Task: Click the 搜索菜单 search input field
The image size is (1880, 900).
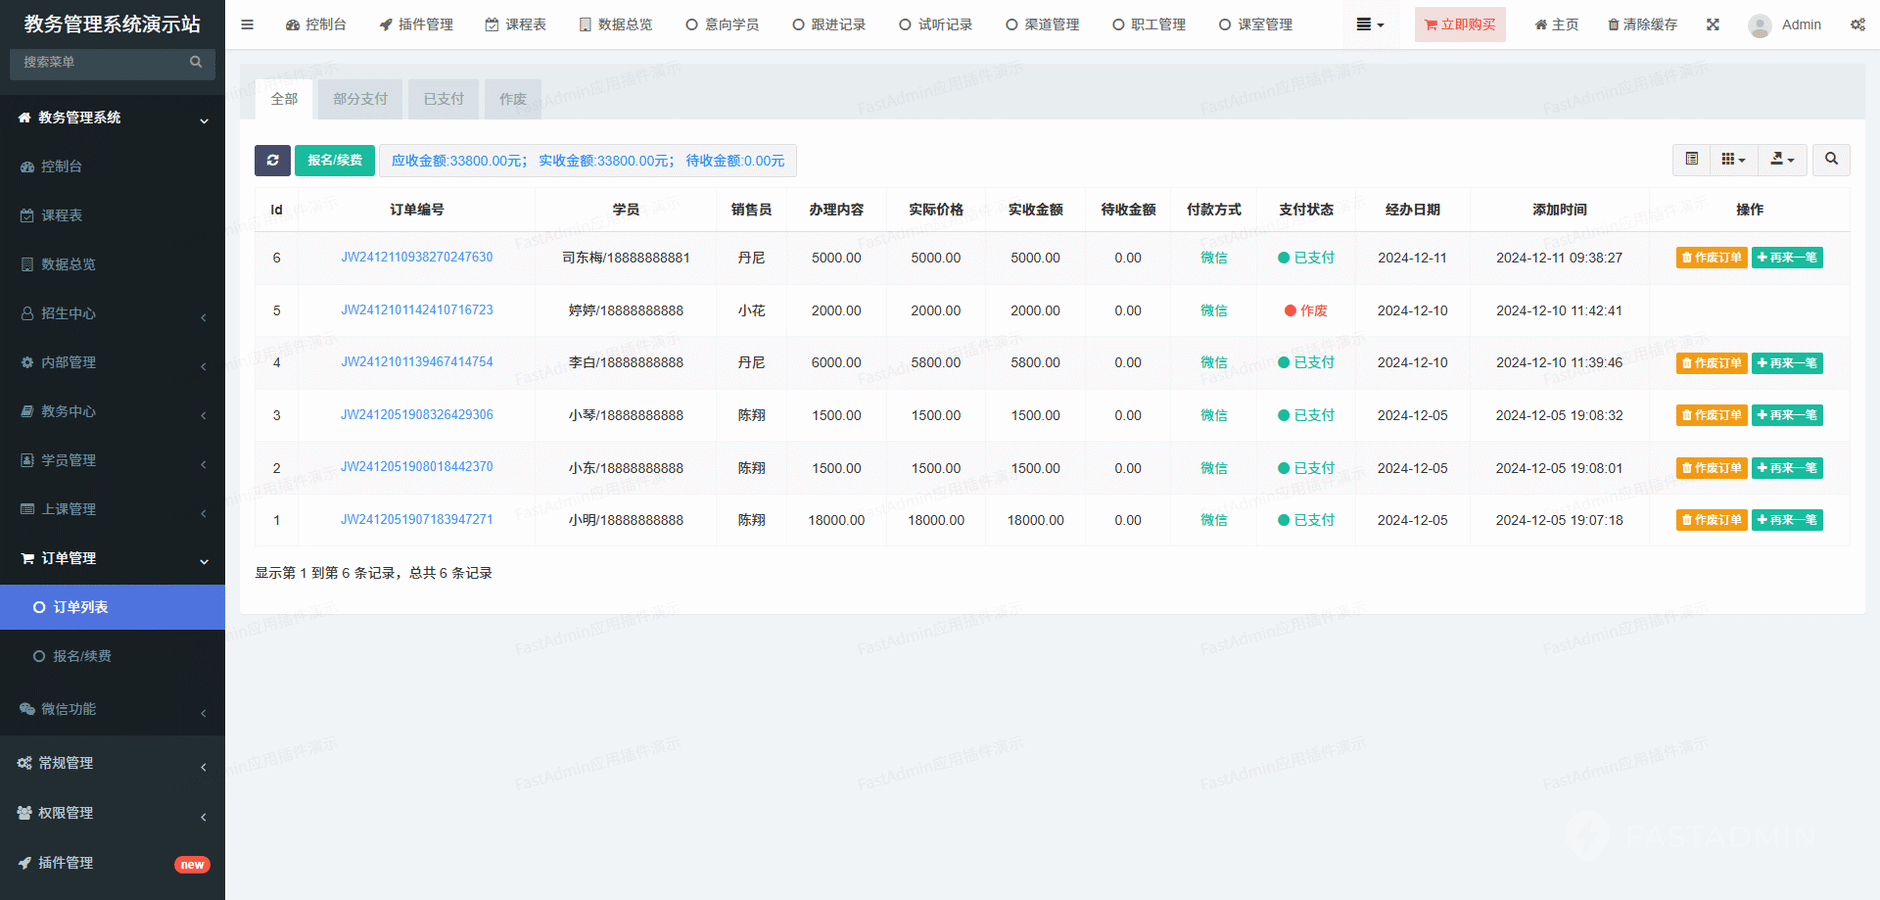Action: (100, 62)
